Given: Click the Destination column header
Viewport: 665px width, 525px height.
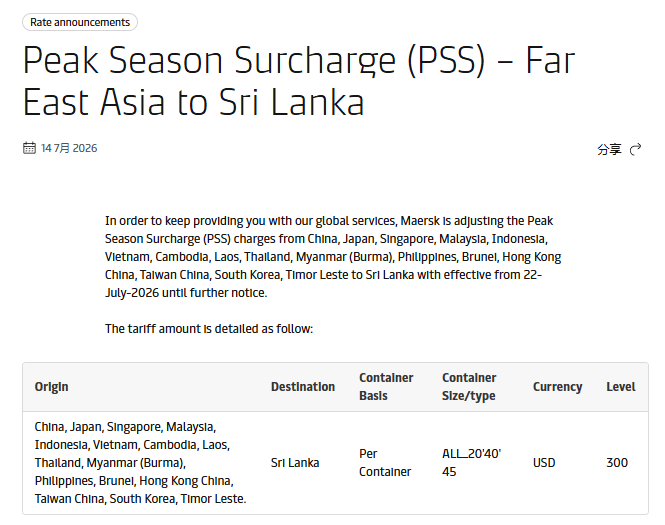Looking at the screenshot, I should pos(303,387).
